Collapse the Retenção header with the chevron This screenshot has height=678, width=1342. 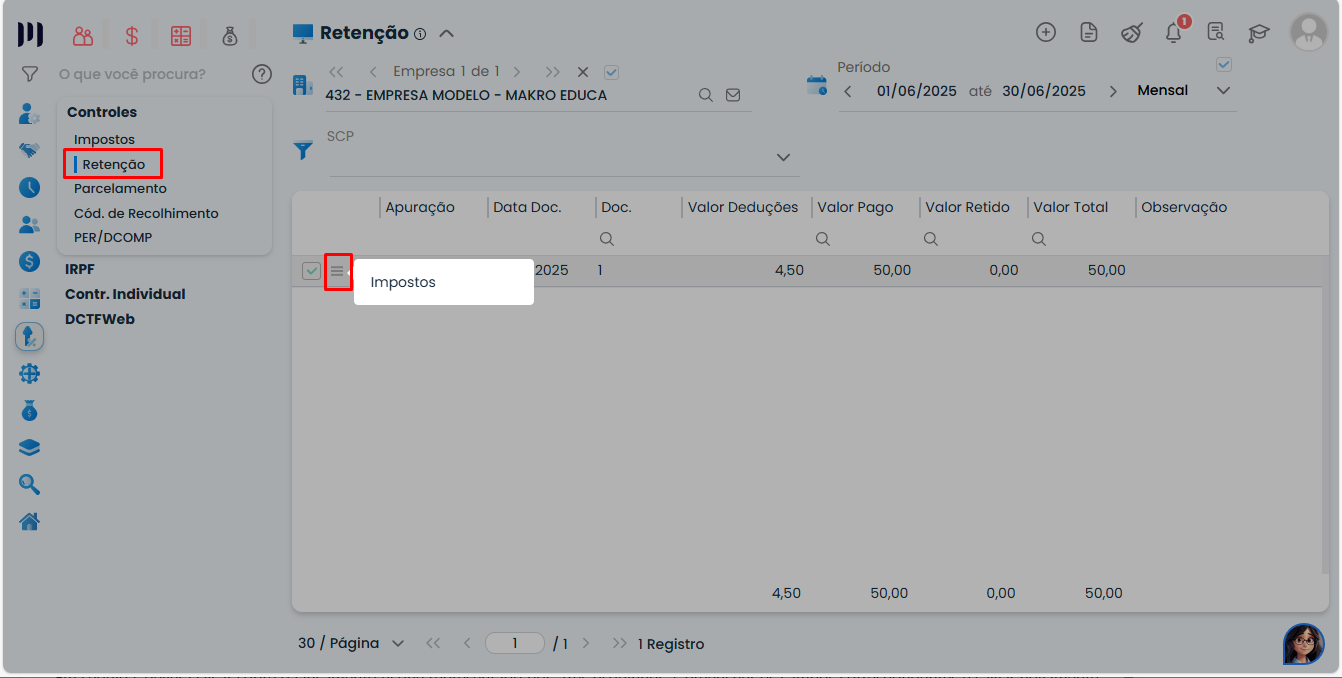coord(446,32)
